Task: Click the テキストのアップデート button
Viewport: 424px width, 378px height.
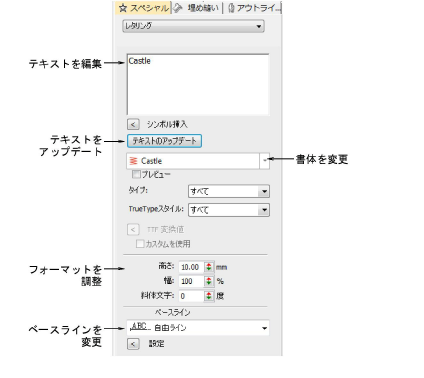Action: click(164, 141)
